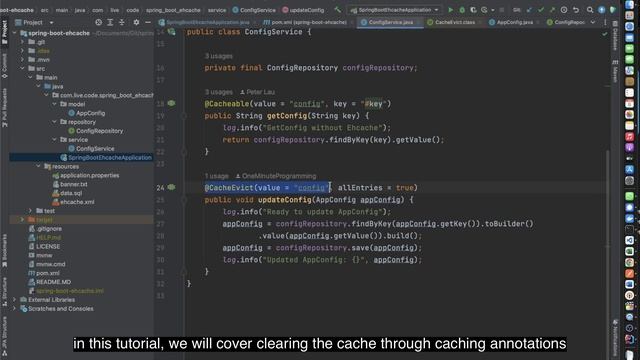Click the gutter bean icon beside class ConfigService
The height and width of the screenshot is (360, 640).
coord(171,31)
